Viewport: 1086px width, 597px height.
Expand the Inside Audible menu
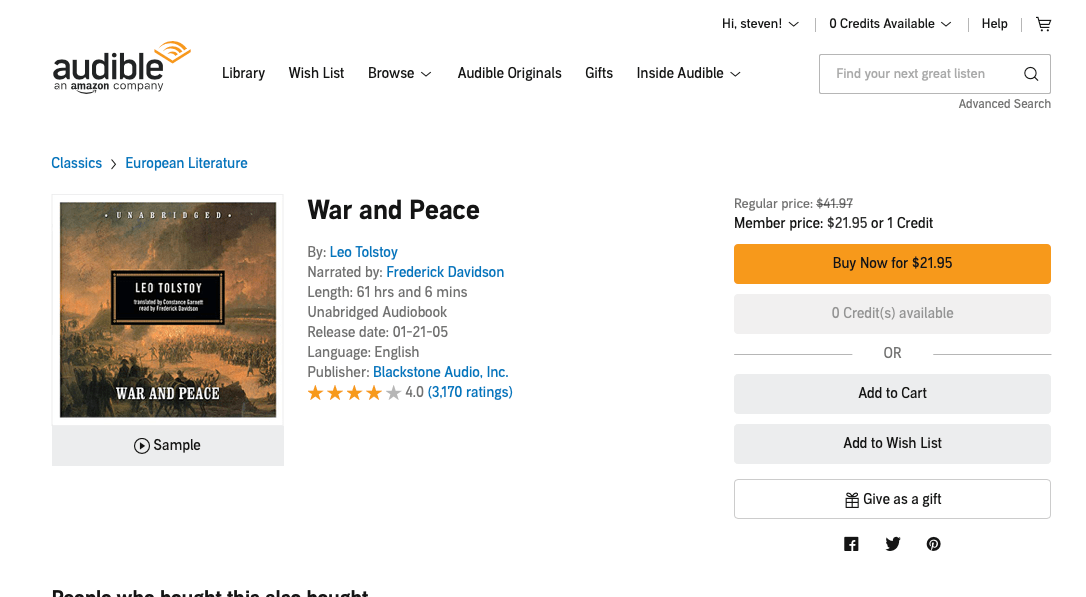pyautogui.click(x=688, y=73)
